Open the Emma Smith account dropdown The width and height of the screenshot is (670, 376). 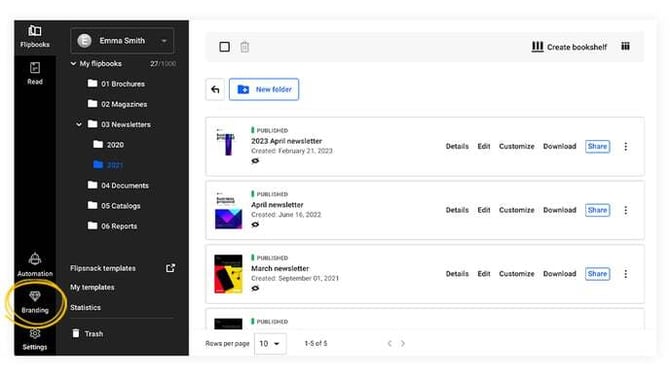pos(122,41)
